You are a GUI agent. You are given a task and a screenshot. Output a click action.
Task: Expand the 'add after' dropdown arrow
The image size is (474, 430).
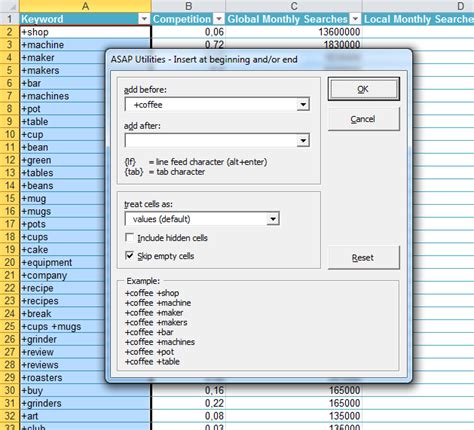click(x=303, y=141)
